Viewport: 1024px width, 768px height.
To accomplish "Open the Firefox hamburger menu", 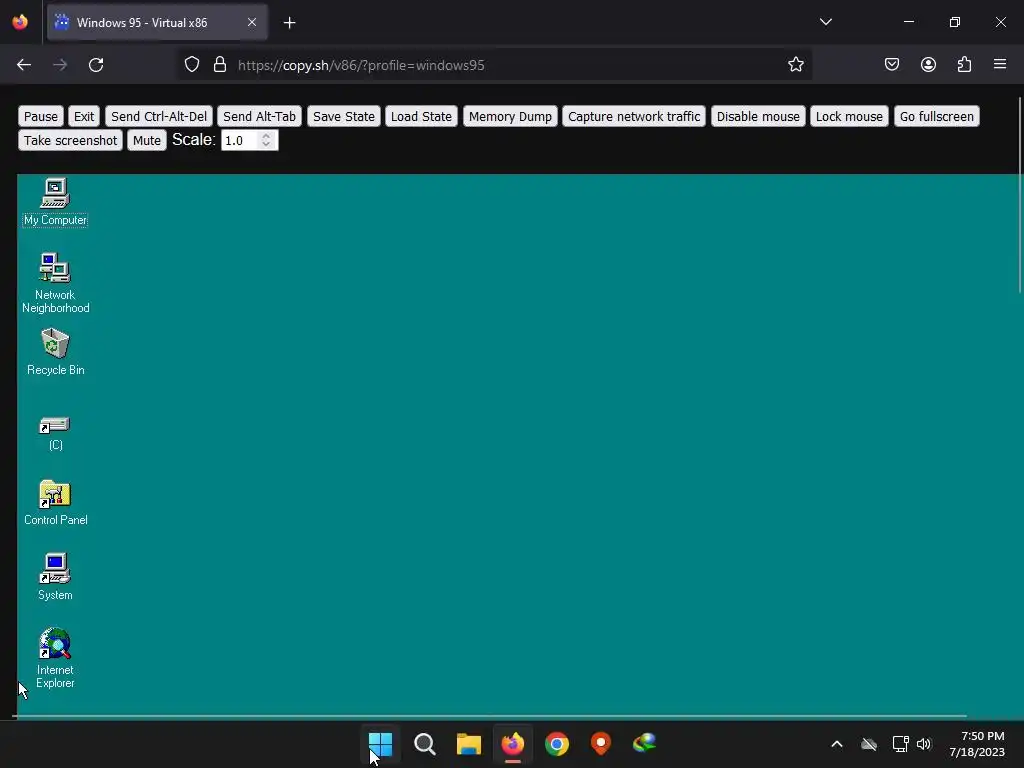I will (1000, 64).
